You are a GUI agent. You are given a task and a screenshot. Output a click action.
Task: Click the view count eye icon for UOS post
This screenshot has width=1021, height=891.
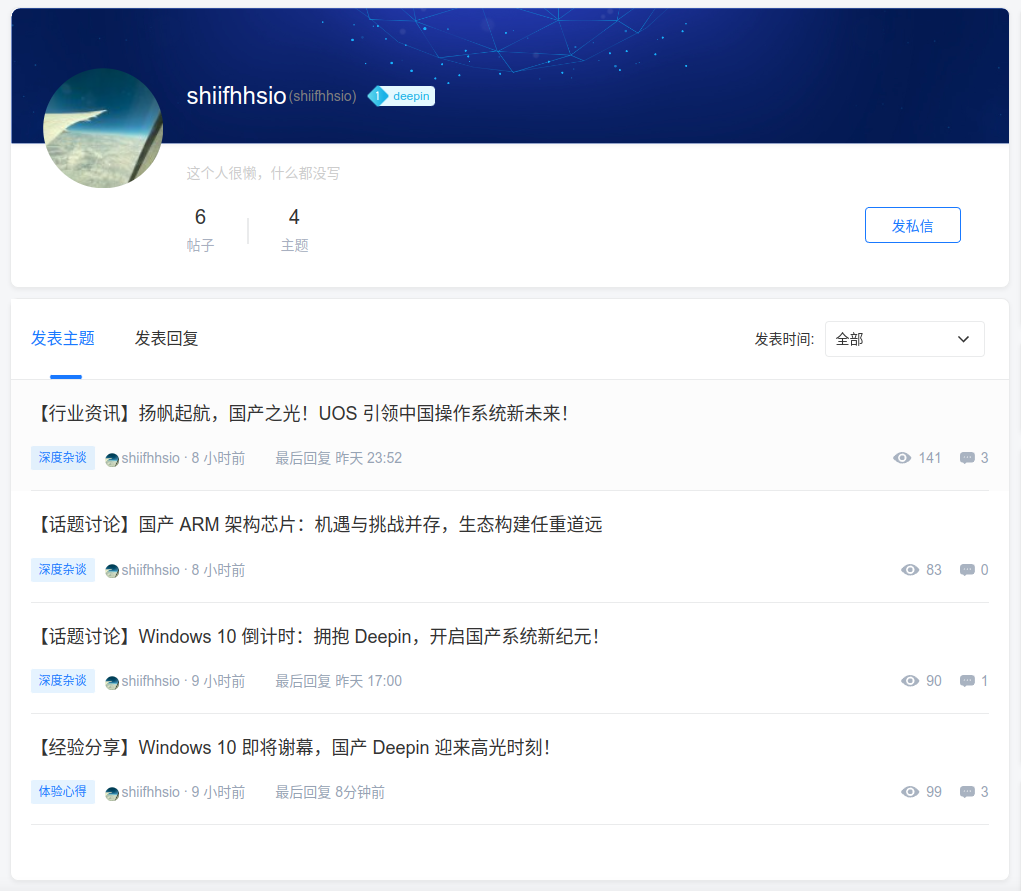coord(902,458)
